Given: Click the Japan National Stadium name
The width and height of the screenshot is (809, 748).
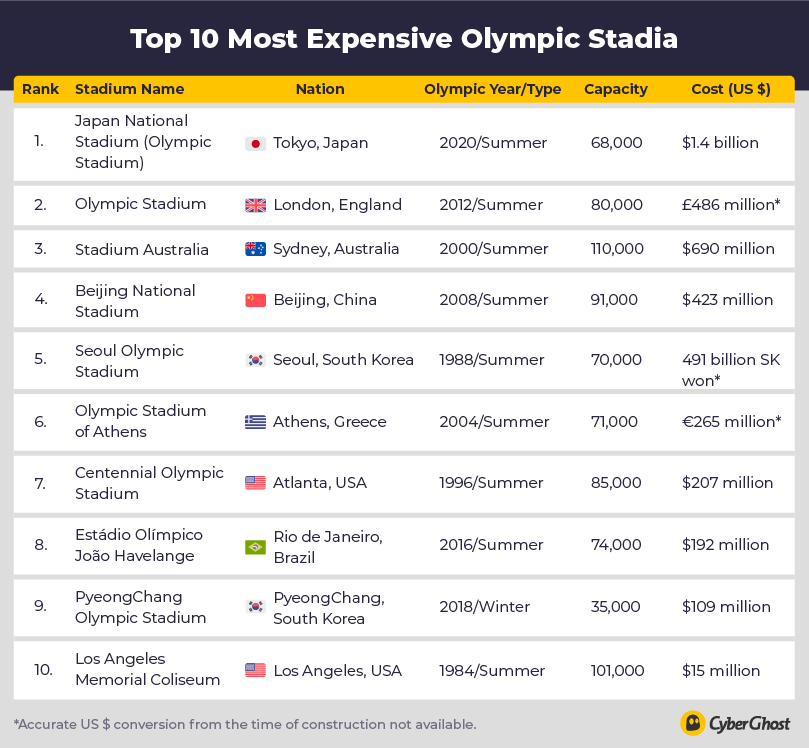Looking at the screenshot, I should pos(143,141).
